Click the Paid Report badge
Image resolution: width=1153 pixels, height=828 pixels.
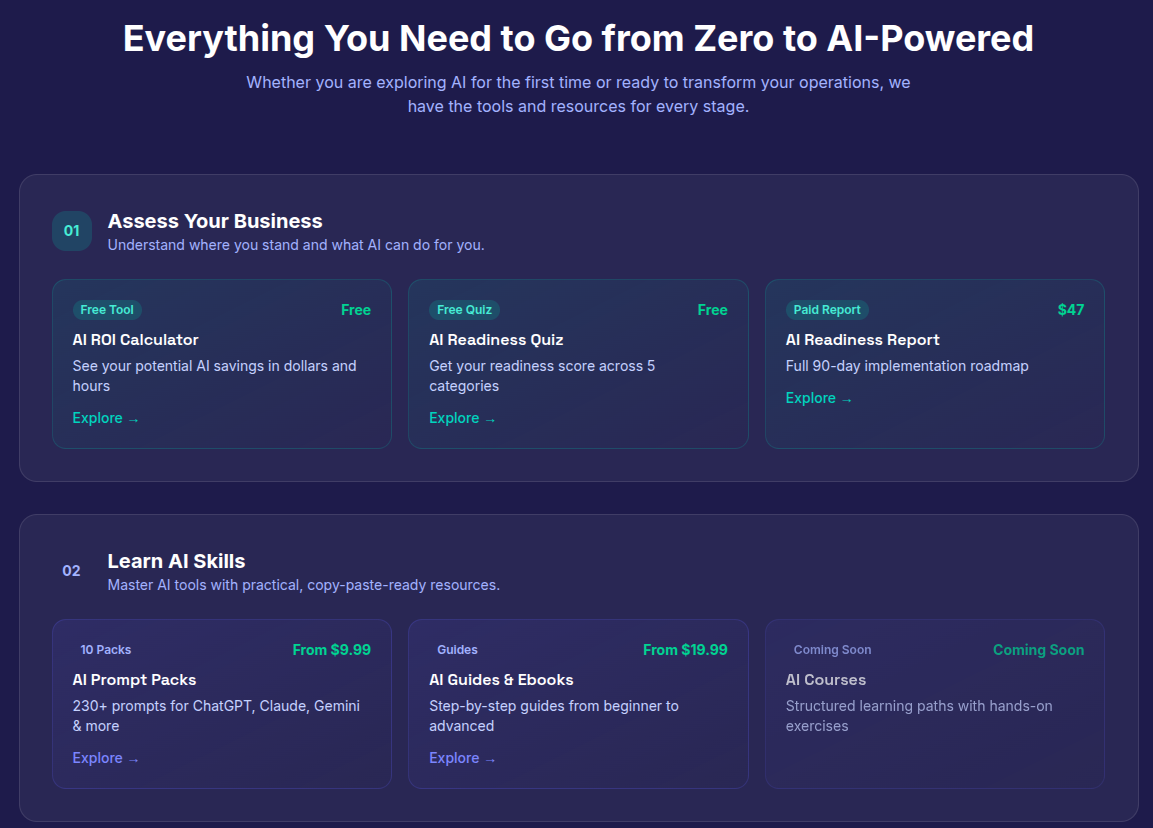tap(827, 310)
